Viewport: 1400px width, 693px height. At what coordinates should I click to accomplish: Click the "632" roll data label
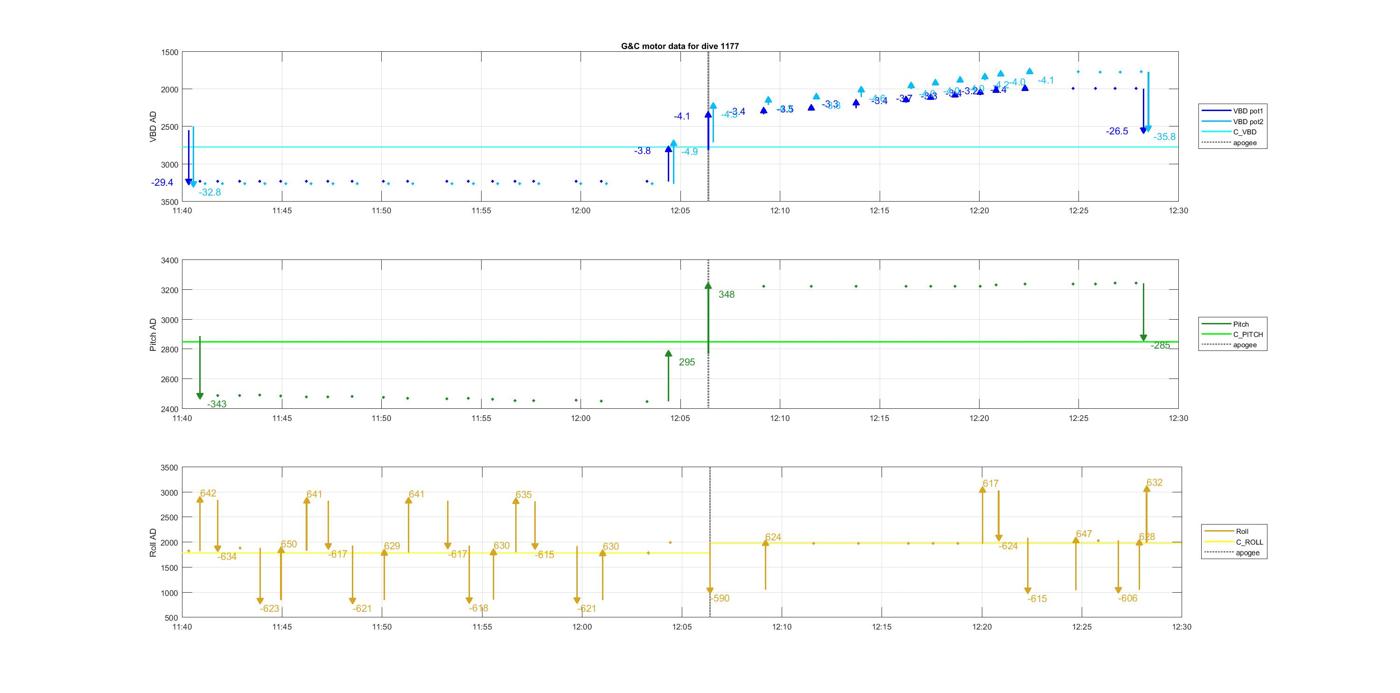pyautogui.click(x=1155, y=483)
